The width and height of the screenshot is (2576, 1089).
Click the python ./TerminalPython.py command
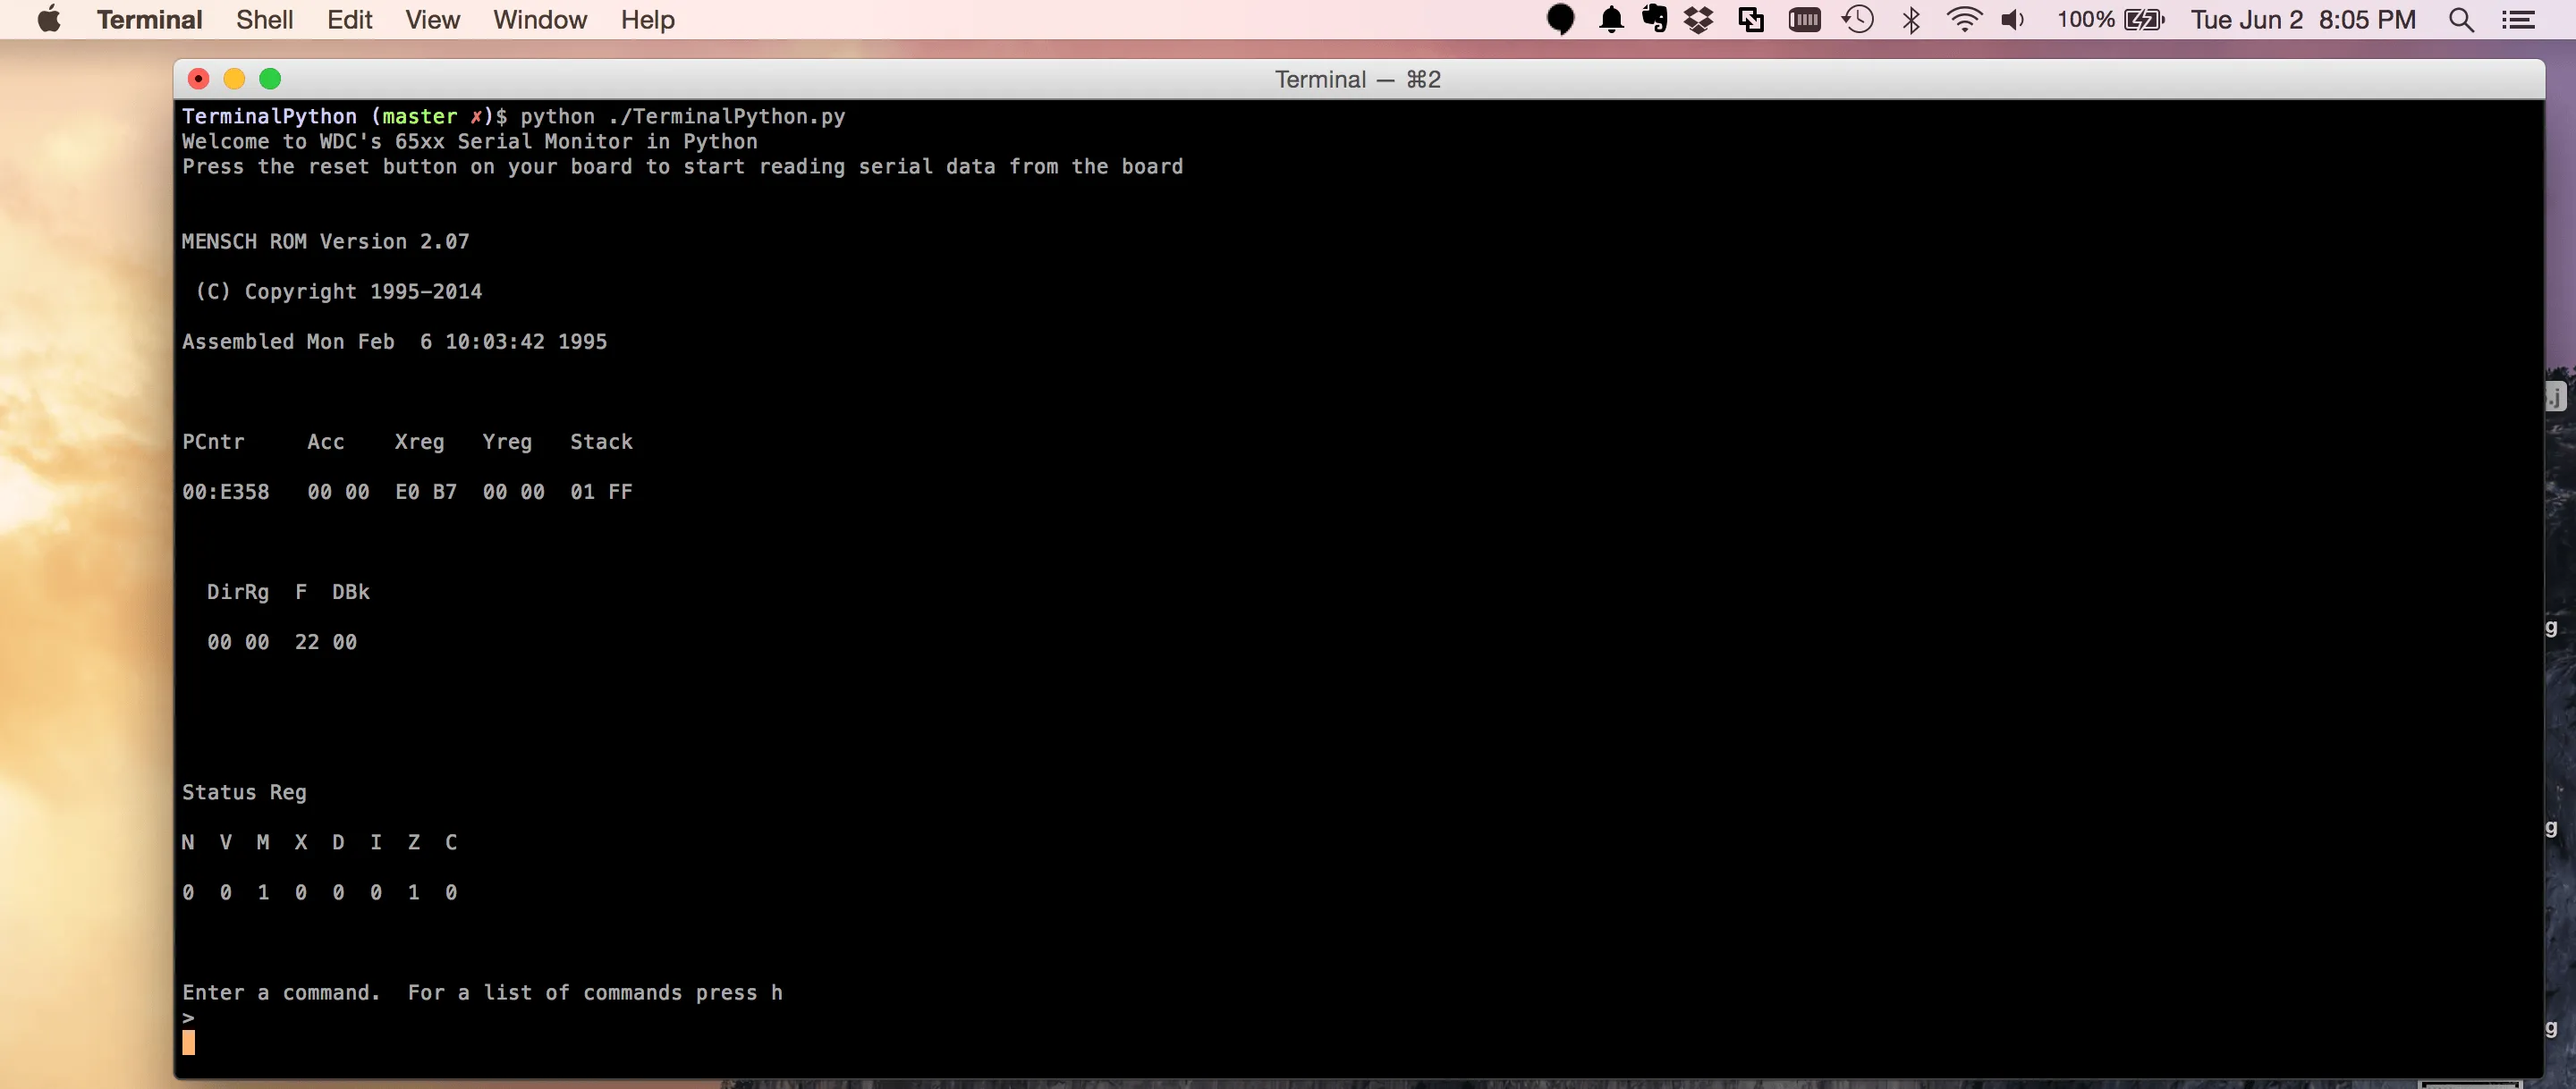[x=682, y=116]
